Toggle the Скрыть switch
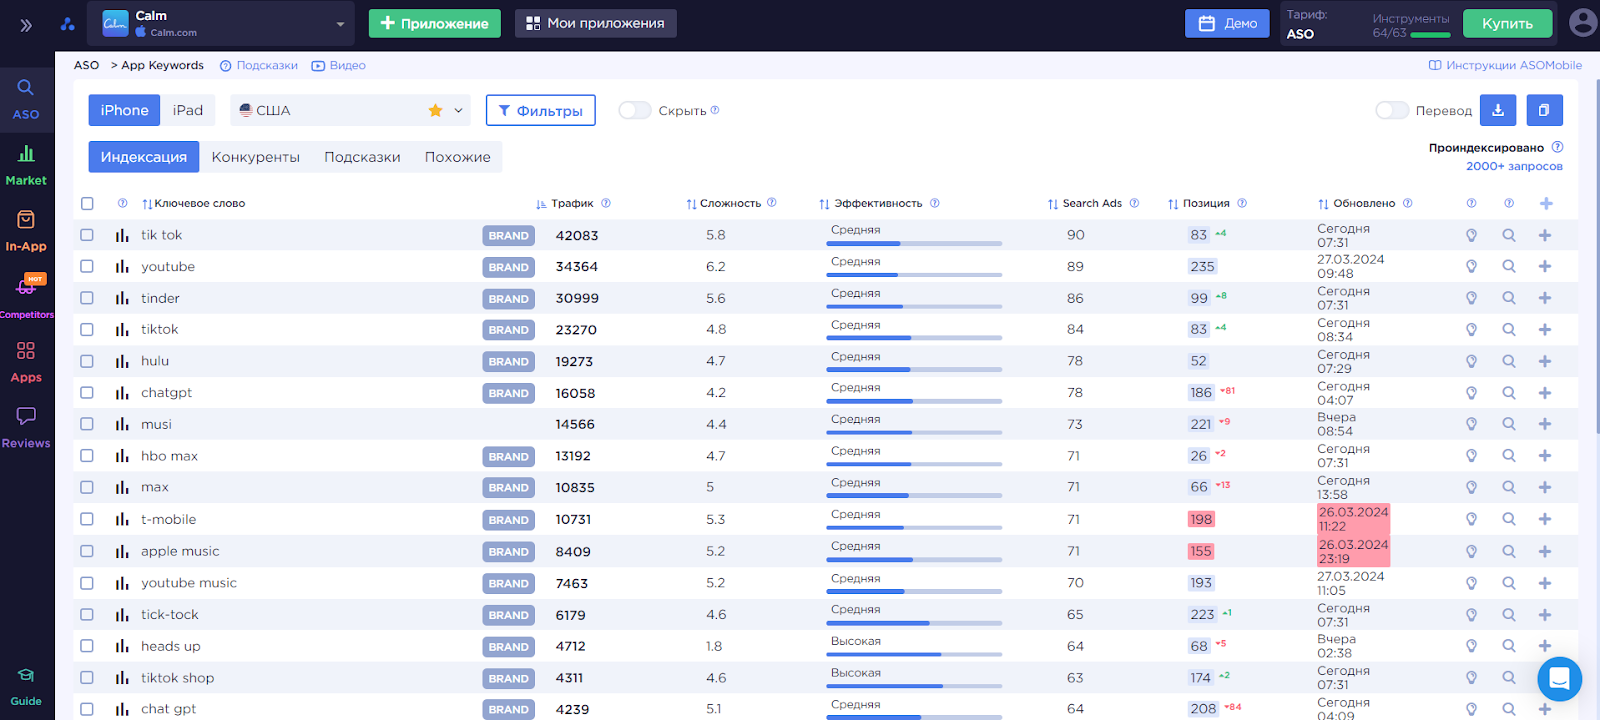The height and width of the screenshot is (720, 1600). [x=634, y=110]
